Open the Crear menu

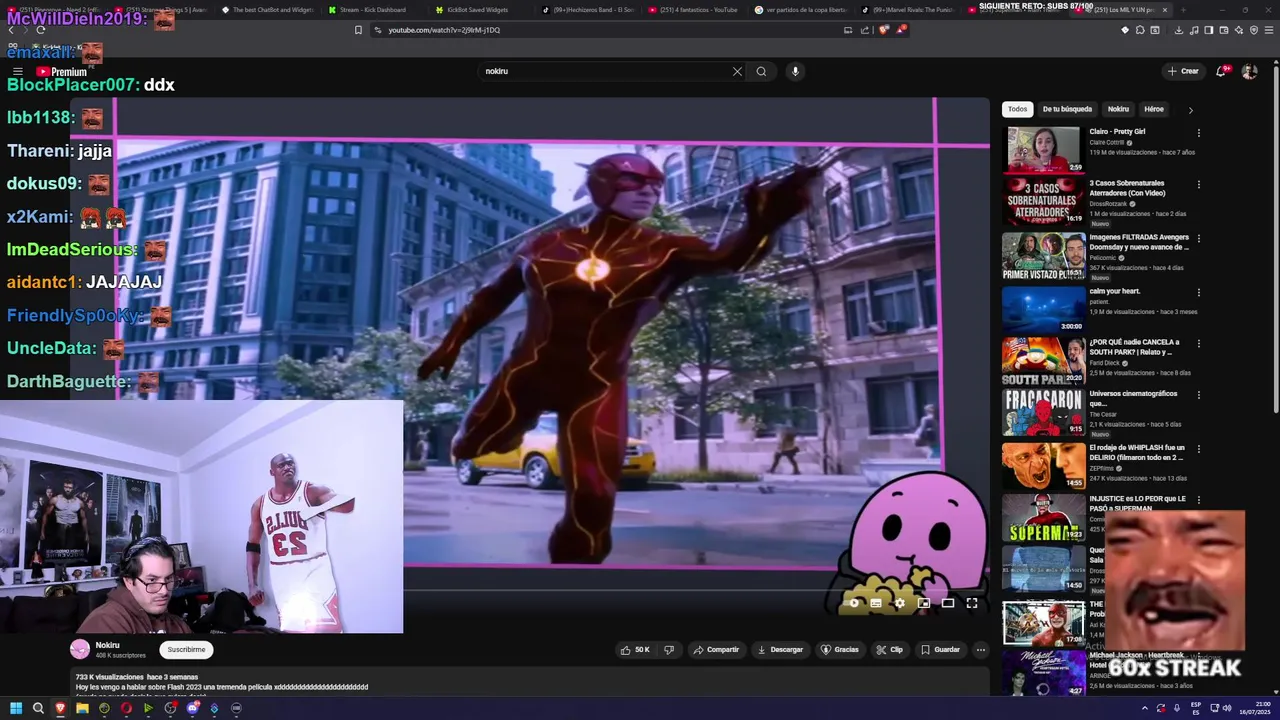[x=1182, y=71]
